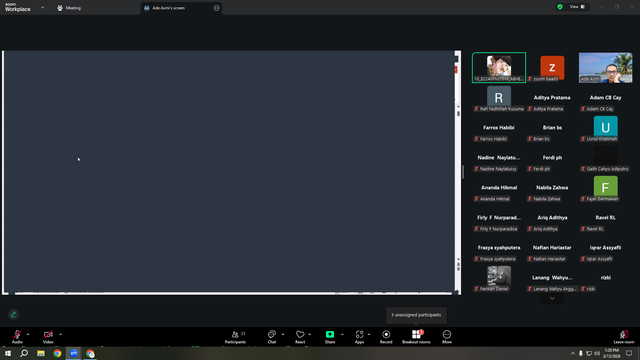Screen dimensions: 640x360
Task: Expand chat options arrow beside Chat
Action: tap(283, 334)
